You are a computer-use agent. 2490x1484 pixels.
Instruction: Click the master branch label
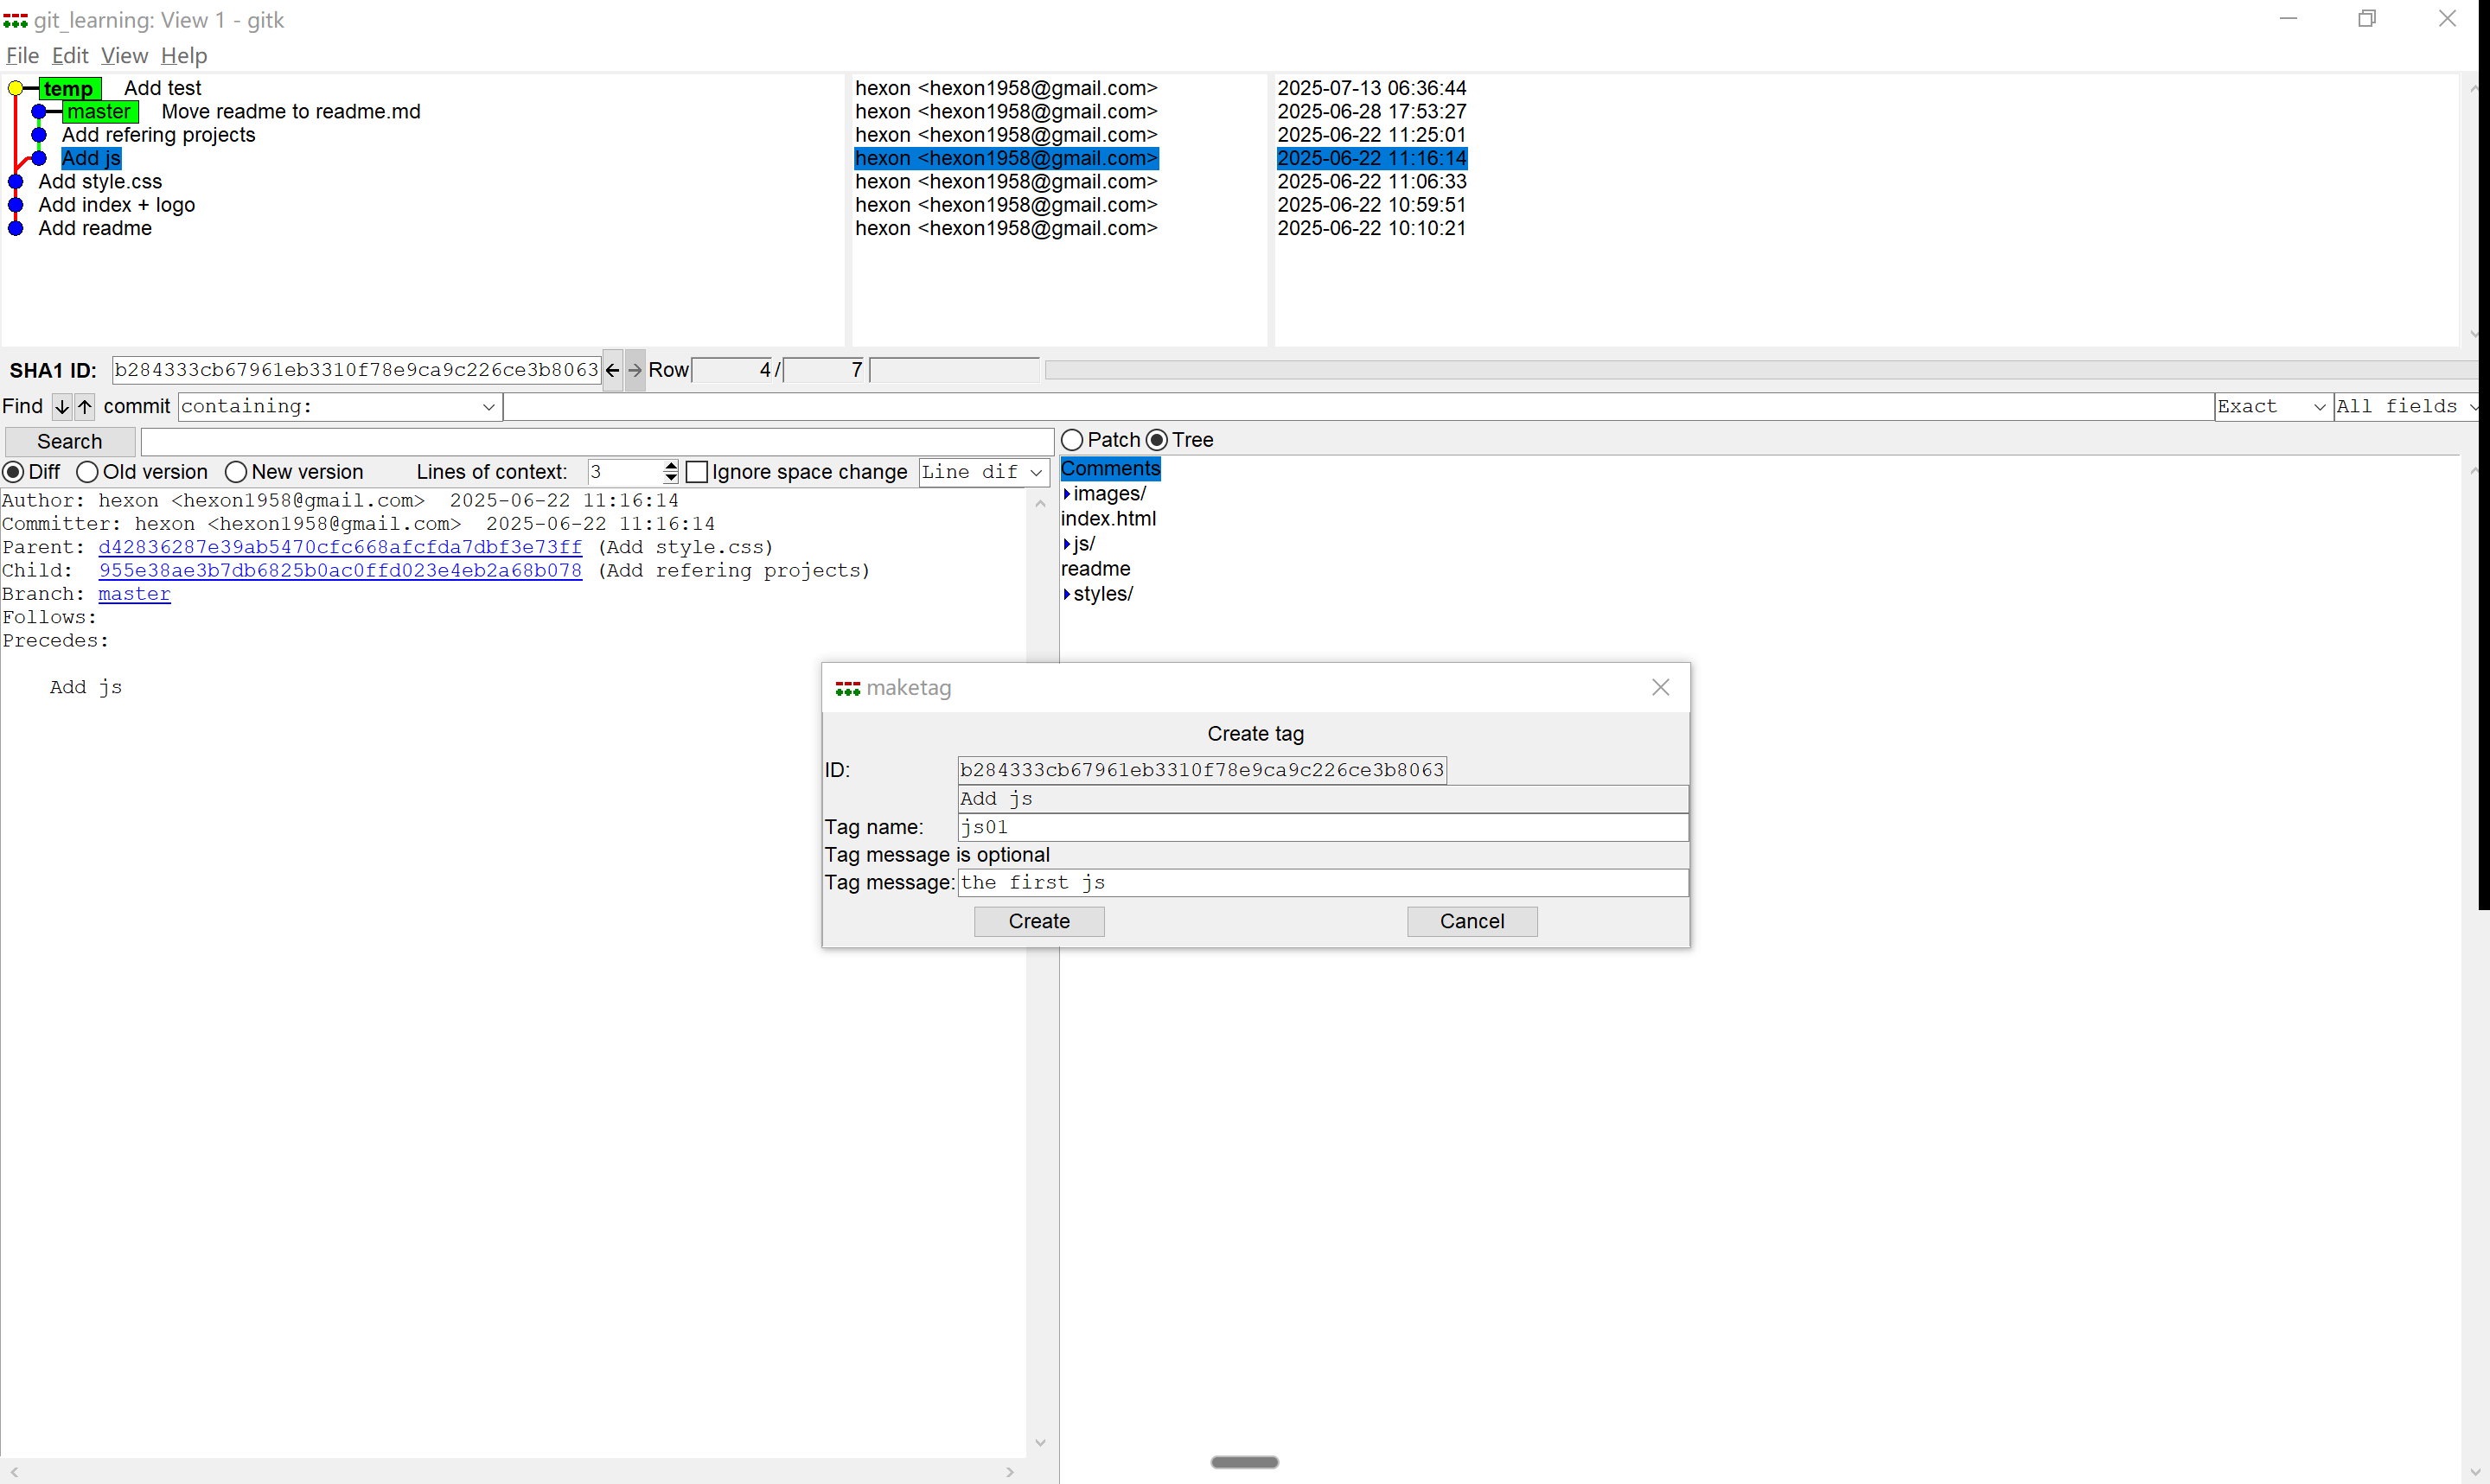[99, 112]
